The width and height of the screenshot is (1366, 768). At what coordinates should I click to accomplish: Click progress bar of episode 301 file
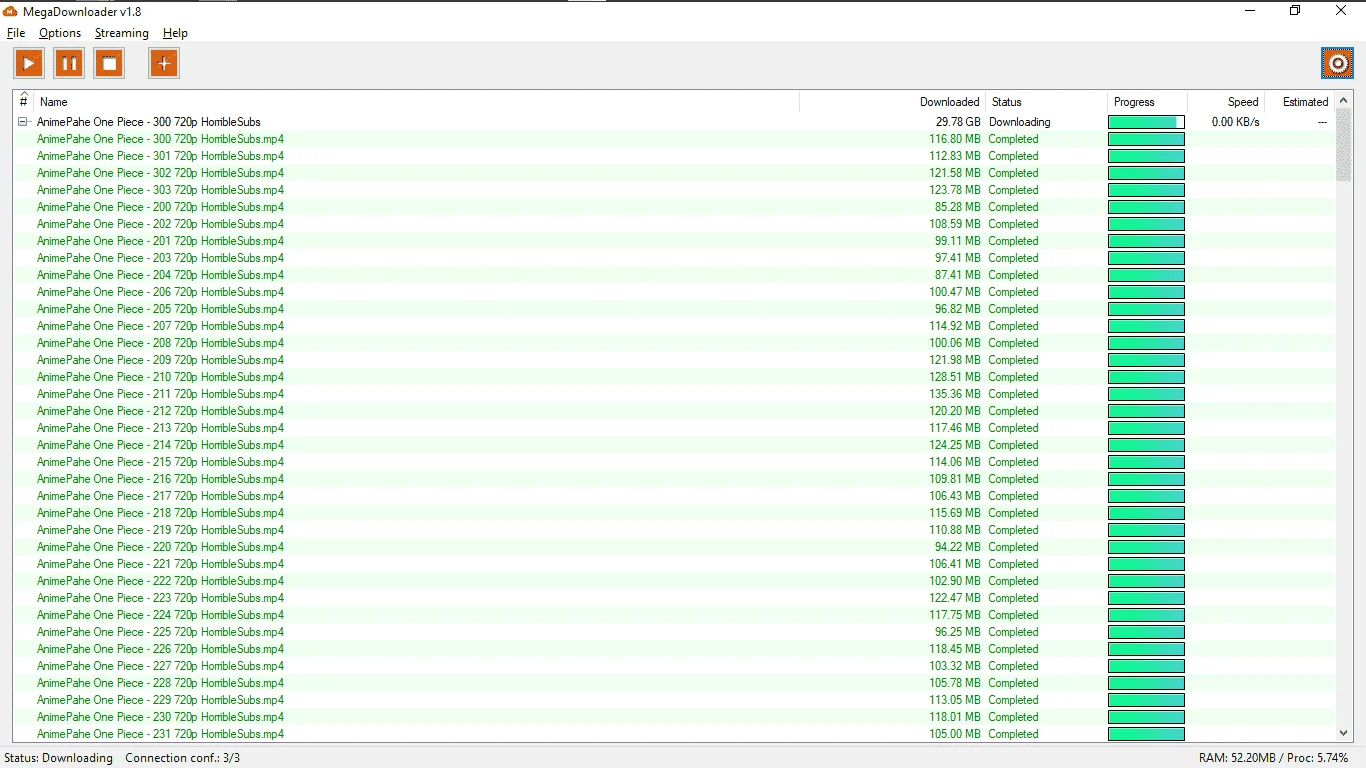click(1146, 156)
